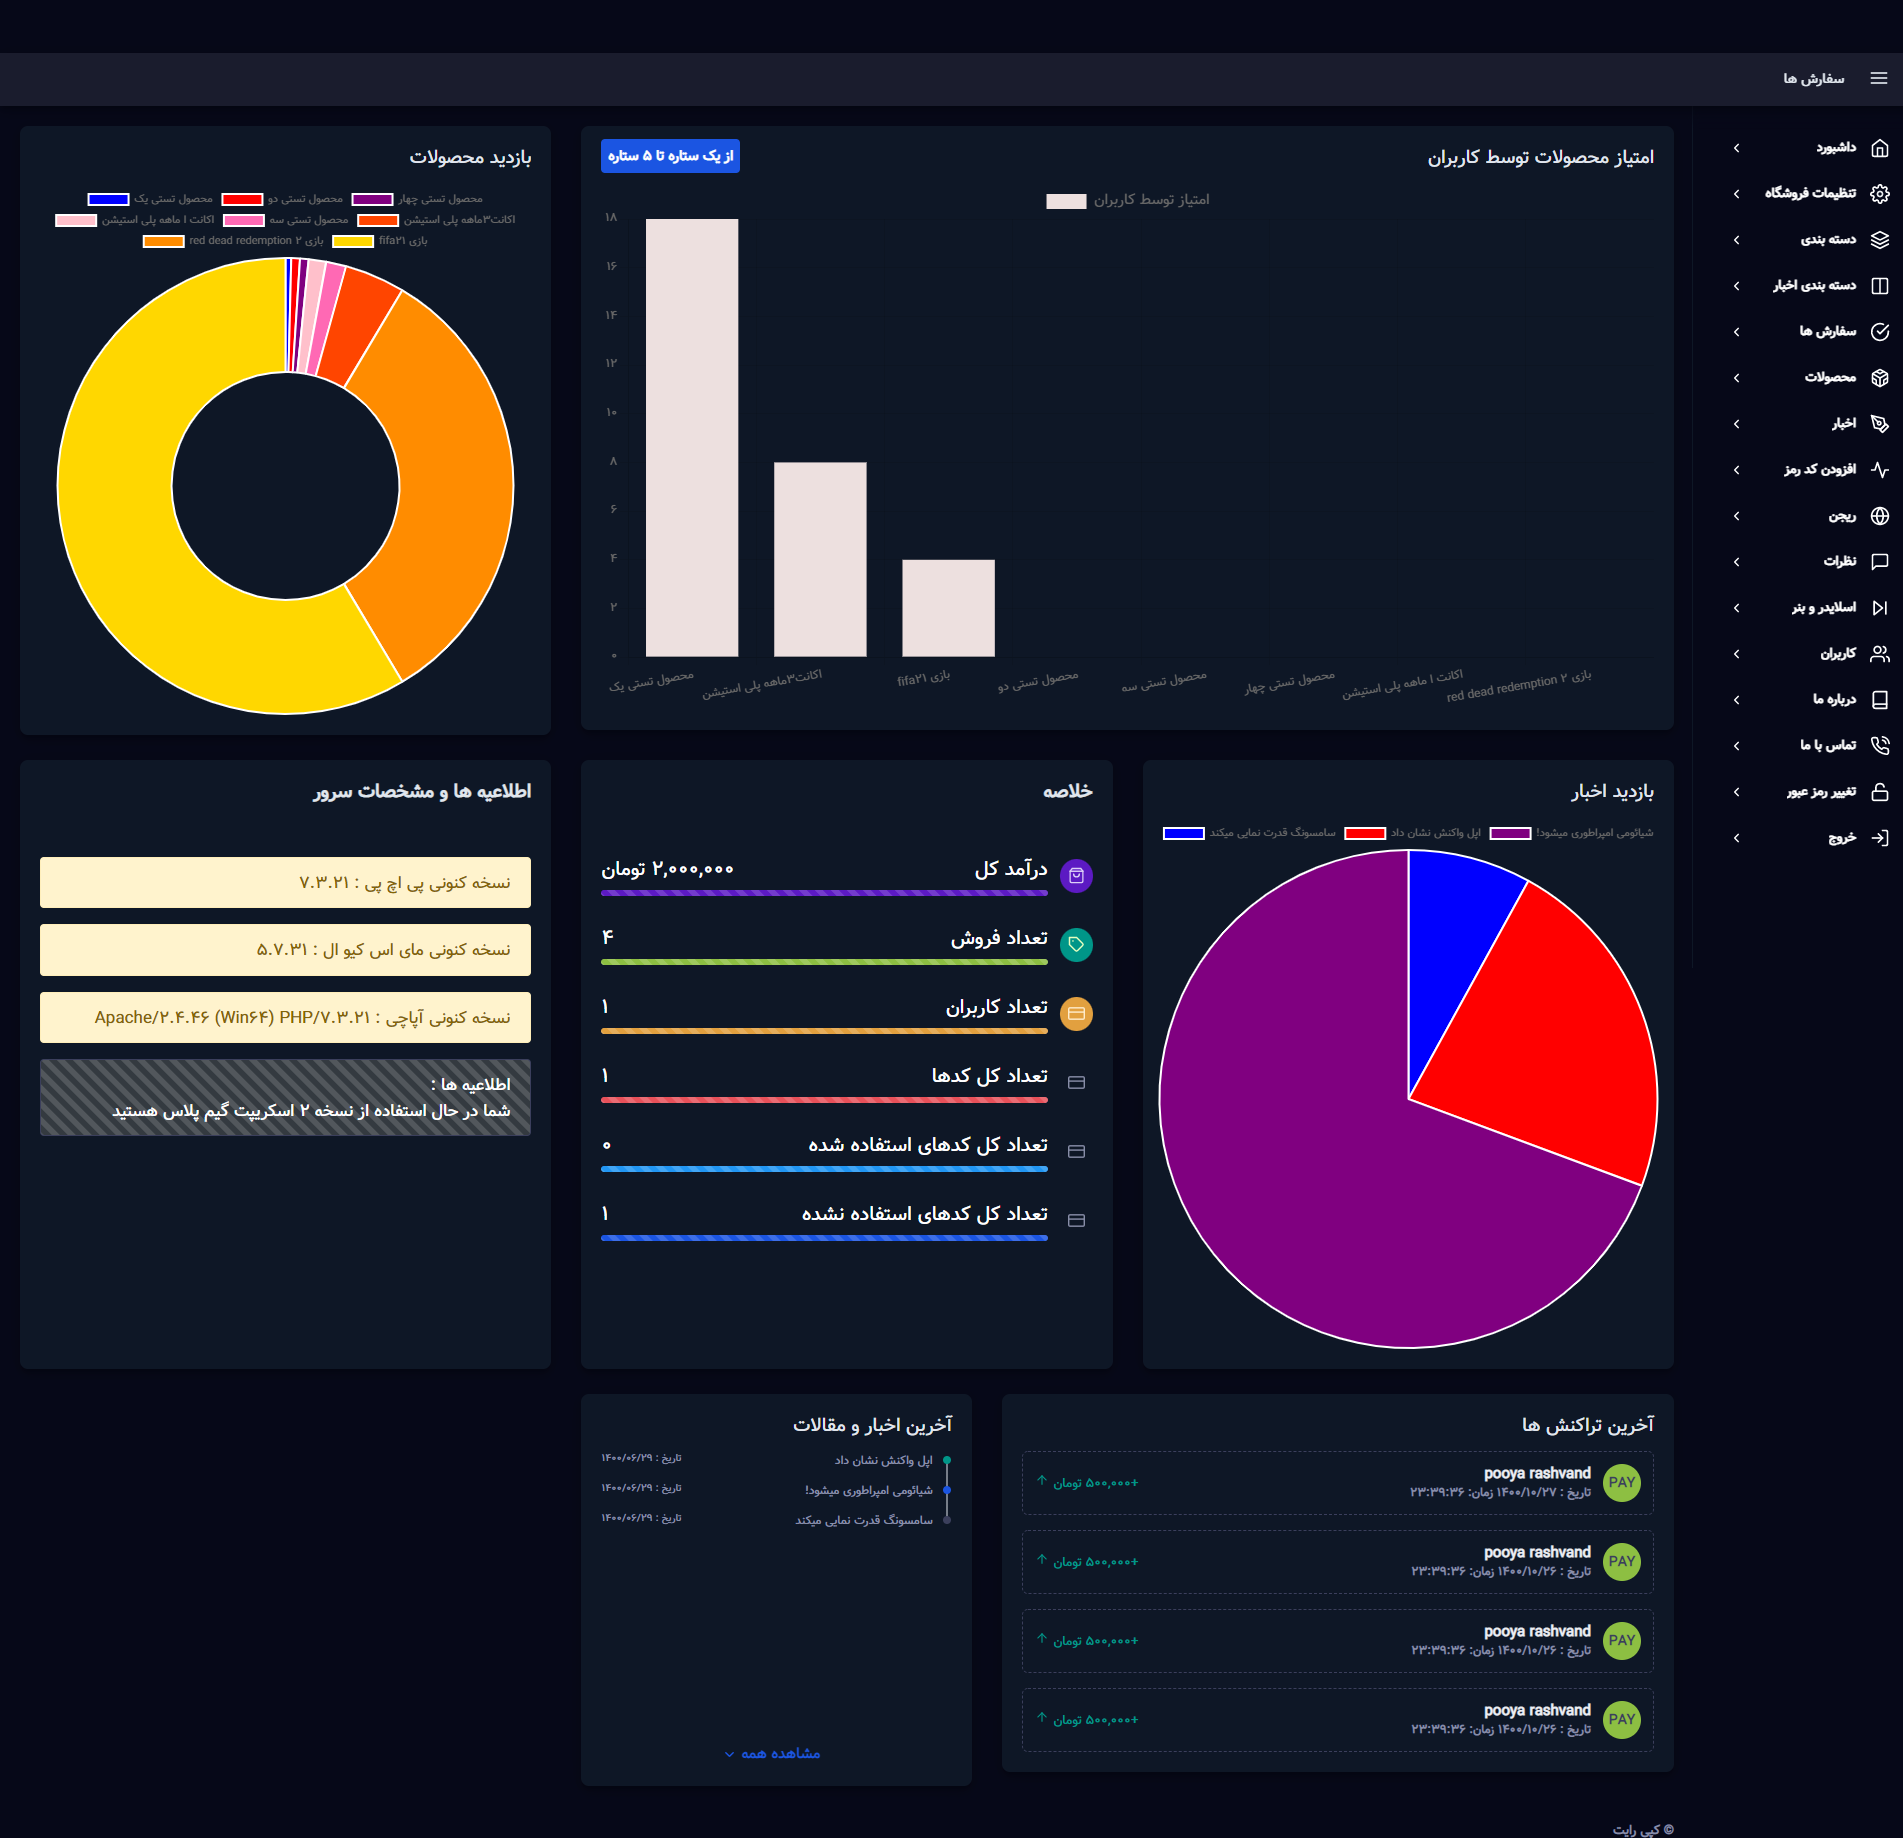This screenshot has height=1838, width=1903.
Task: Click the store settings gear icon
Action: [x=1879, y=194]
